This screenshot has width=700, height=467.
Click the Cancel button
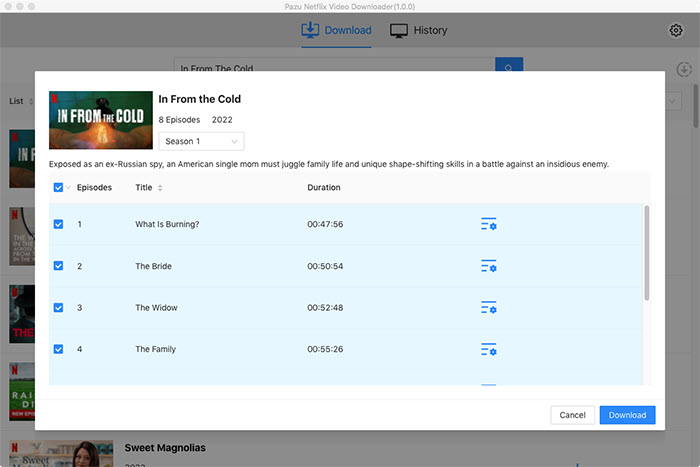click(572, 415)
